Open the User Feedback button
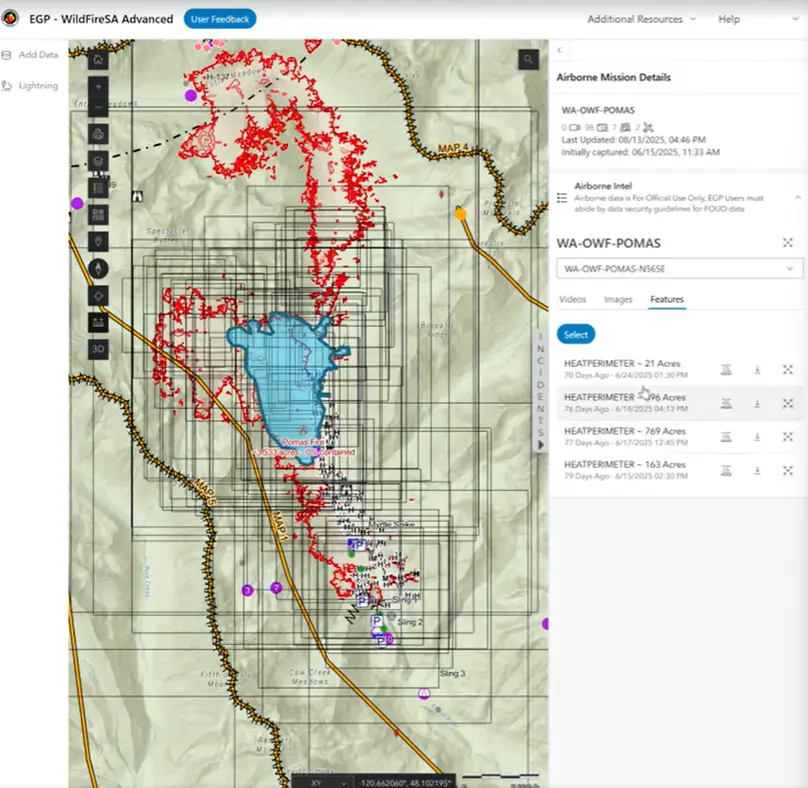This screenshot has height=788, width=808. point(220,19)
